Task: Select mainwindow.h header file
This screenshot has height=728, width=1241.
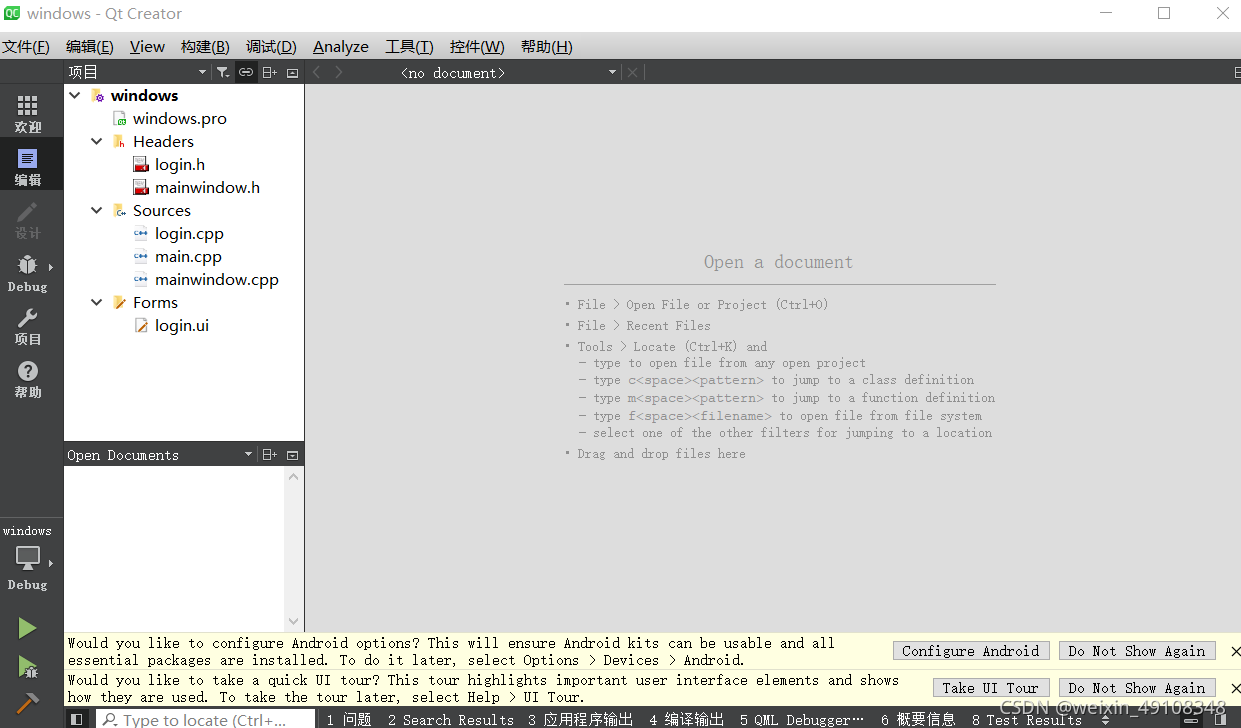Action: 207,187
